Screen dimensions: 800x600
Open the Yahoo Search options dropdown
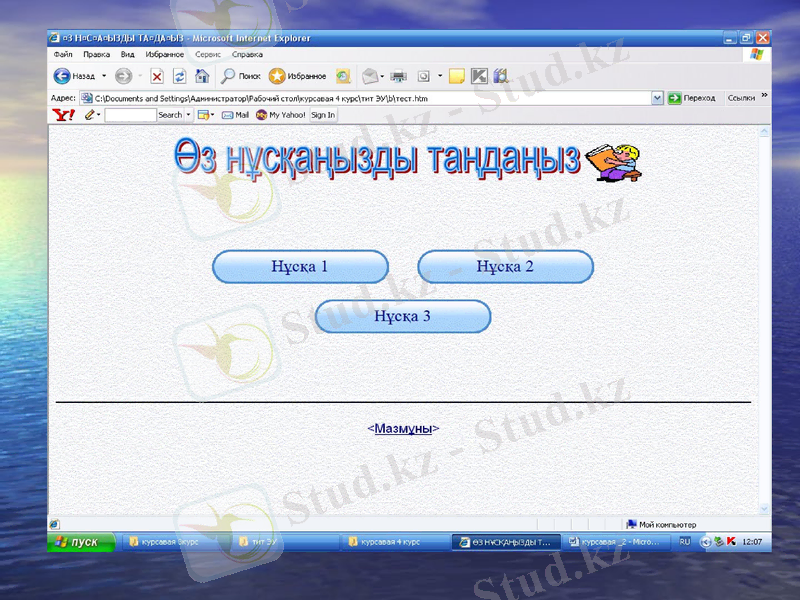click(x=190, y=115)
